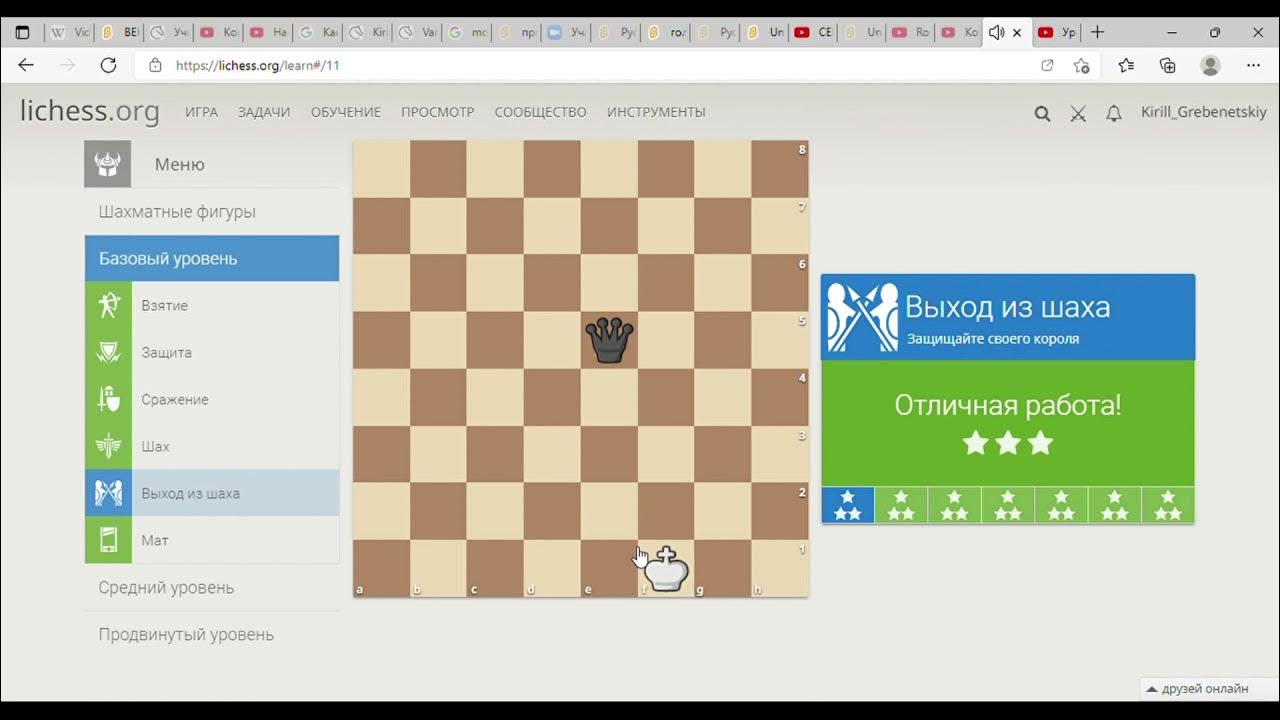Open a new browser tab
Image resolution: width=1280 pixels, height=720 pixels.
click(x=1097, y=32)
